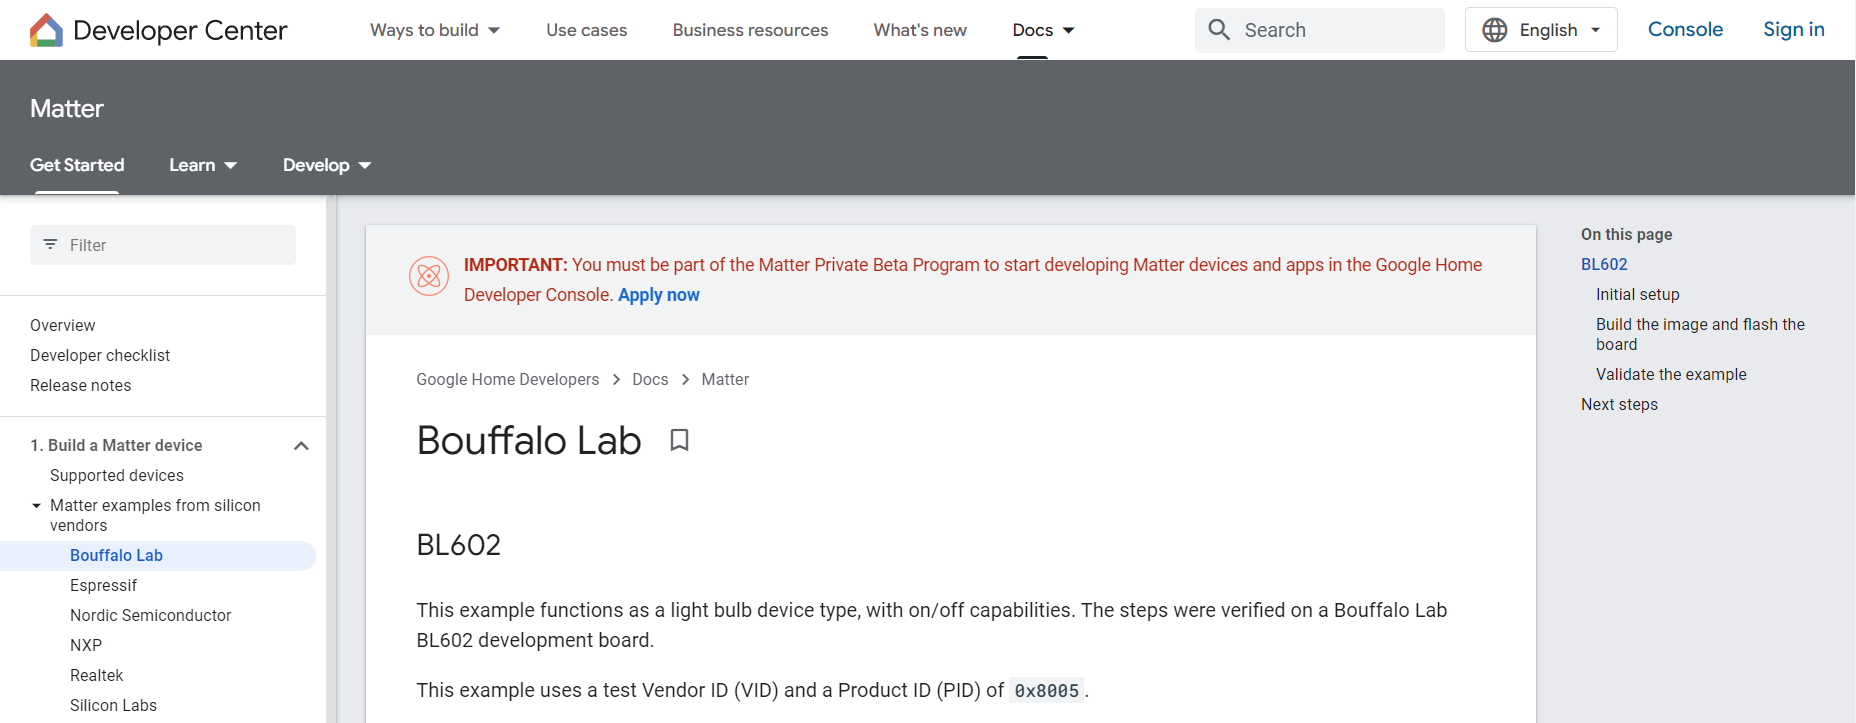Select Bouffalo Lab in sidebar
This screenshot has height=723, width=1856.
[116, 555]
